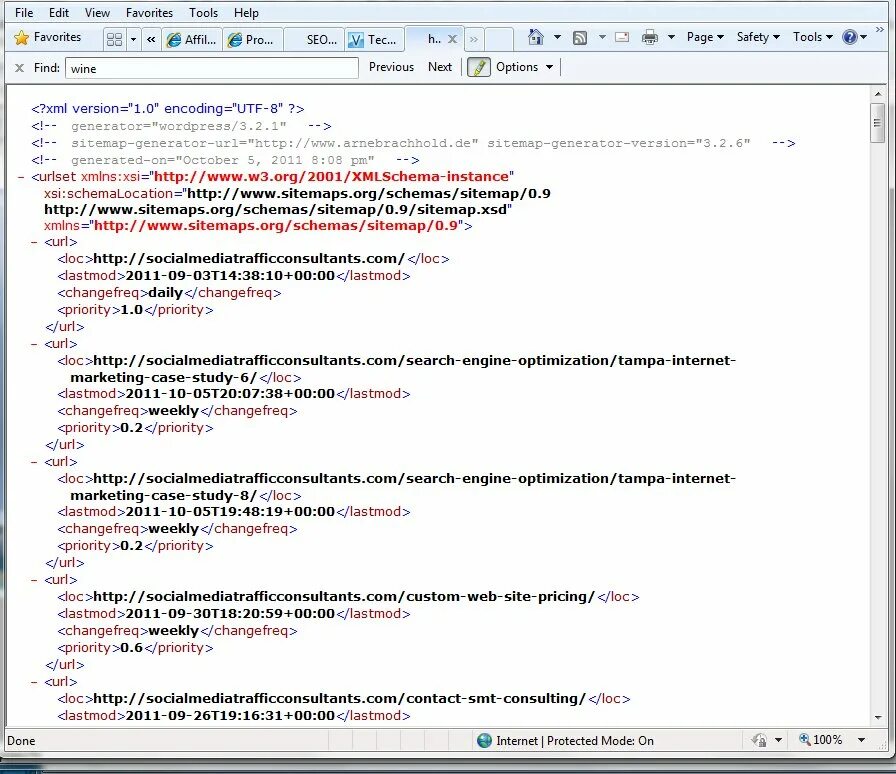Switch to the Affil... tab
896x774 pixels.
pyautogui.click(x=192, y=39)
